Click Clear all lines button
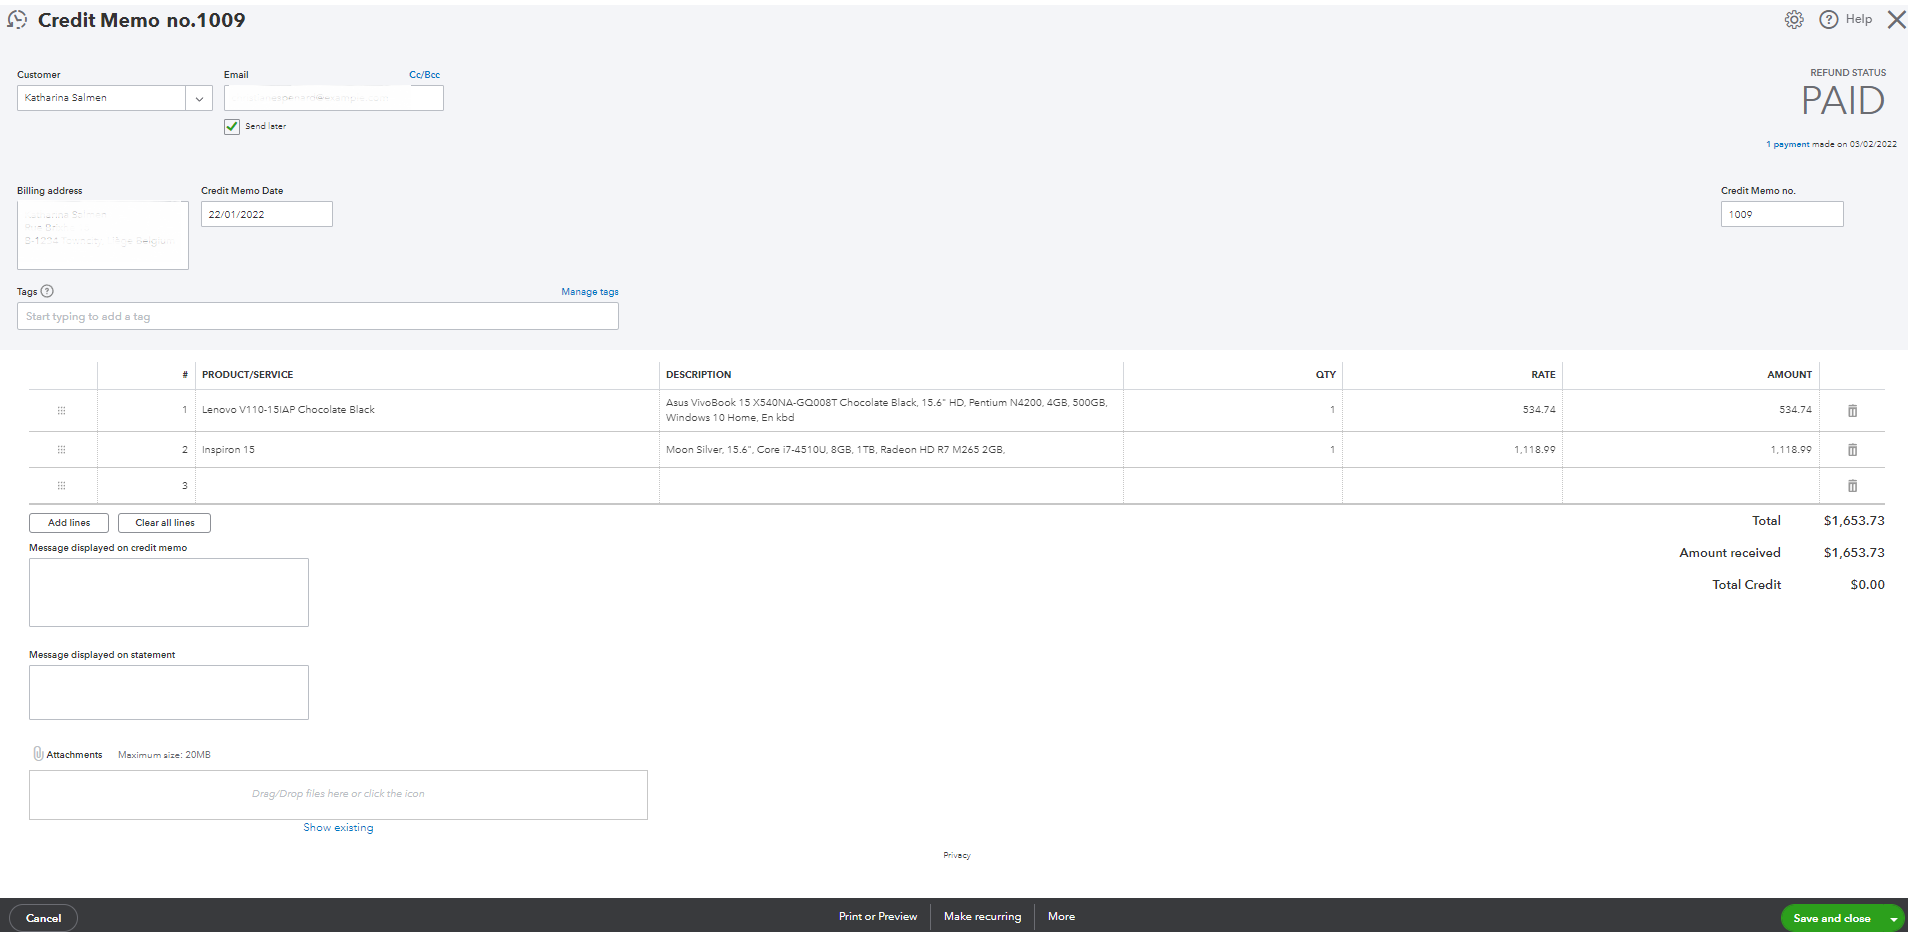 pyautogui.click(x=165, y=523)
